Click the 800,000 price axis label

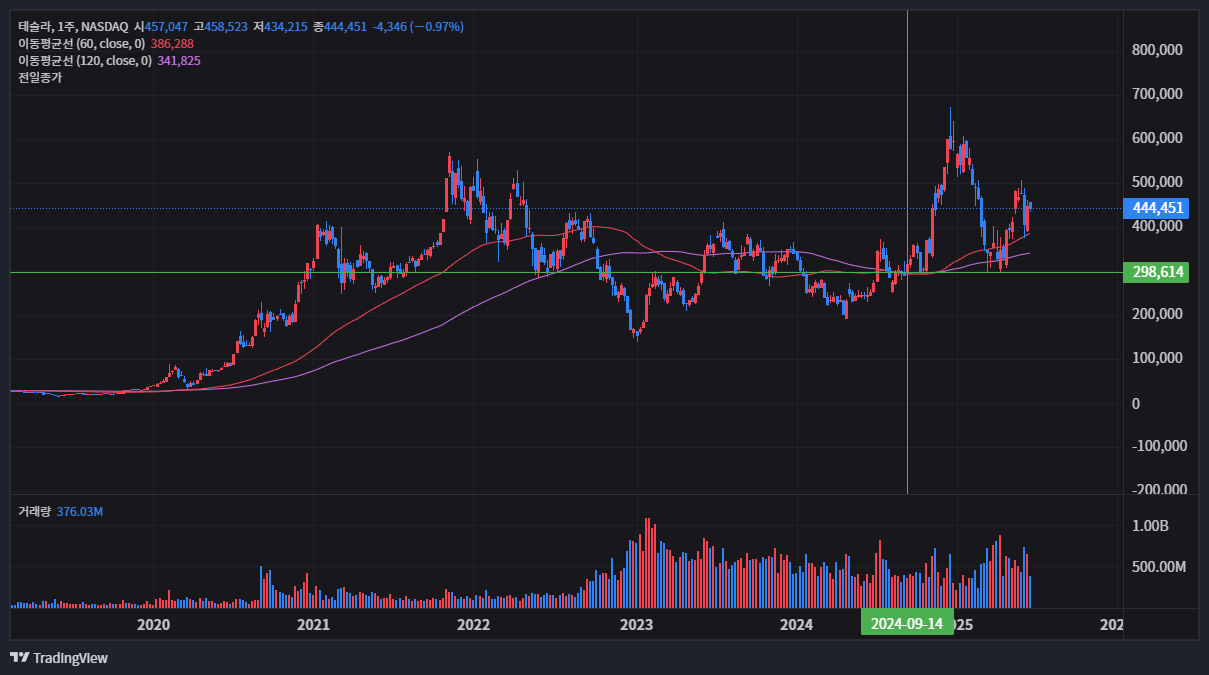click(x=1158, y=50)
